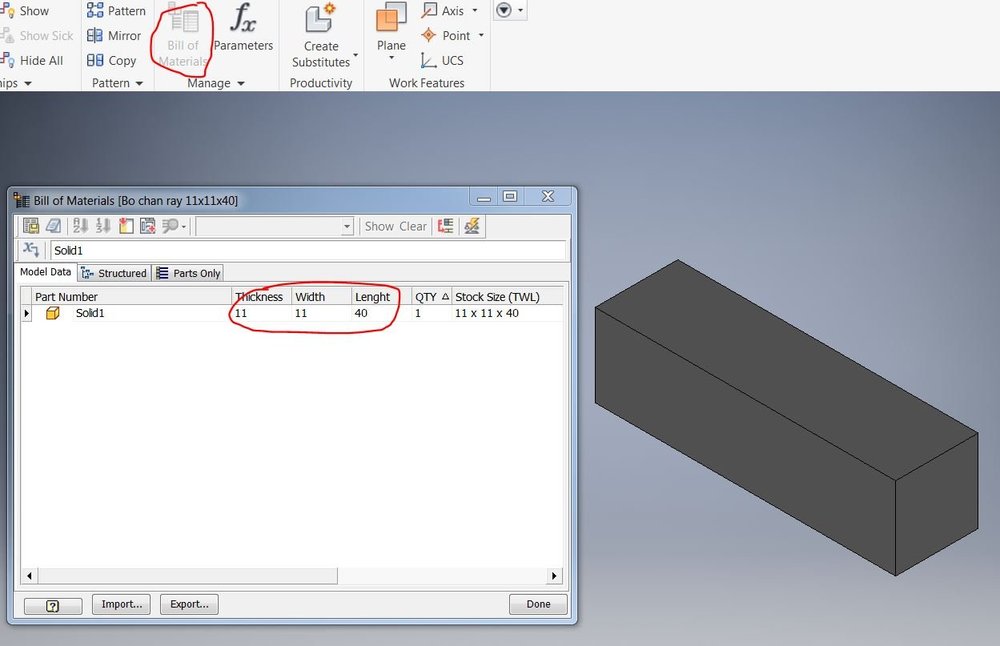This screenshot has height=646, width=1000.
Task: Click the Stock Size (TWL) column header
Action: click(507, 297)
